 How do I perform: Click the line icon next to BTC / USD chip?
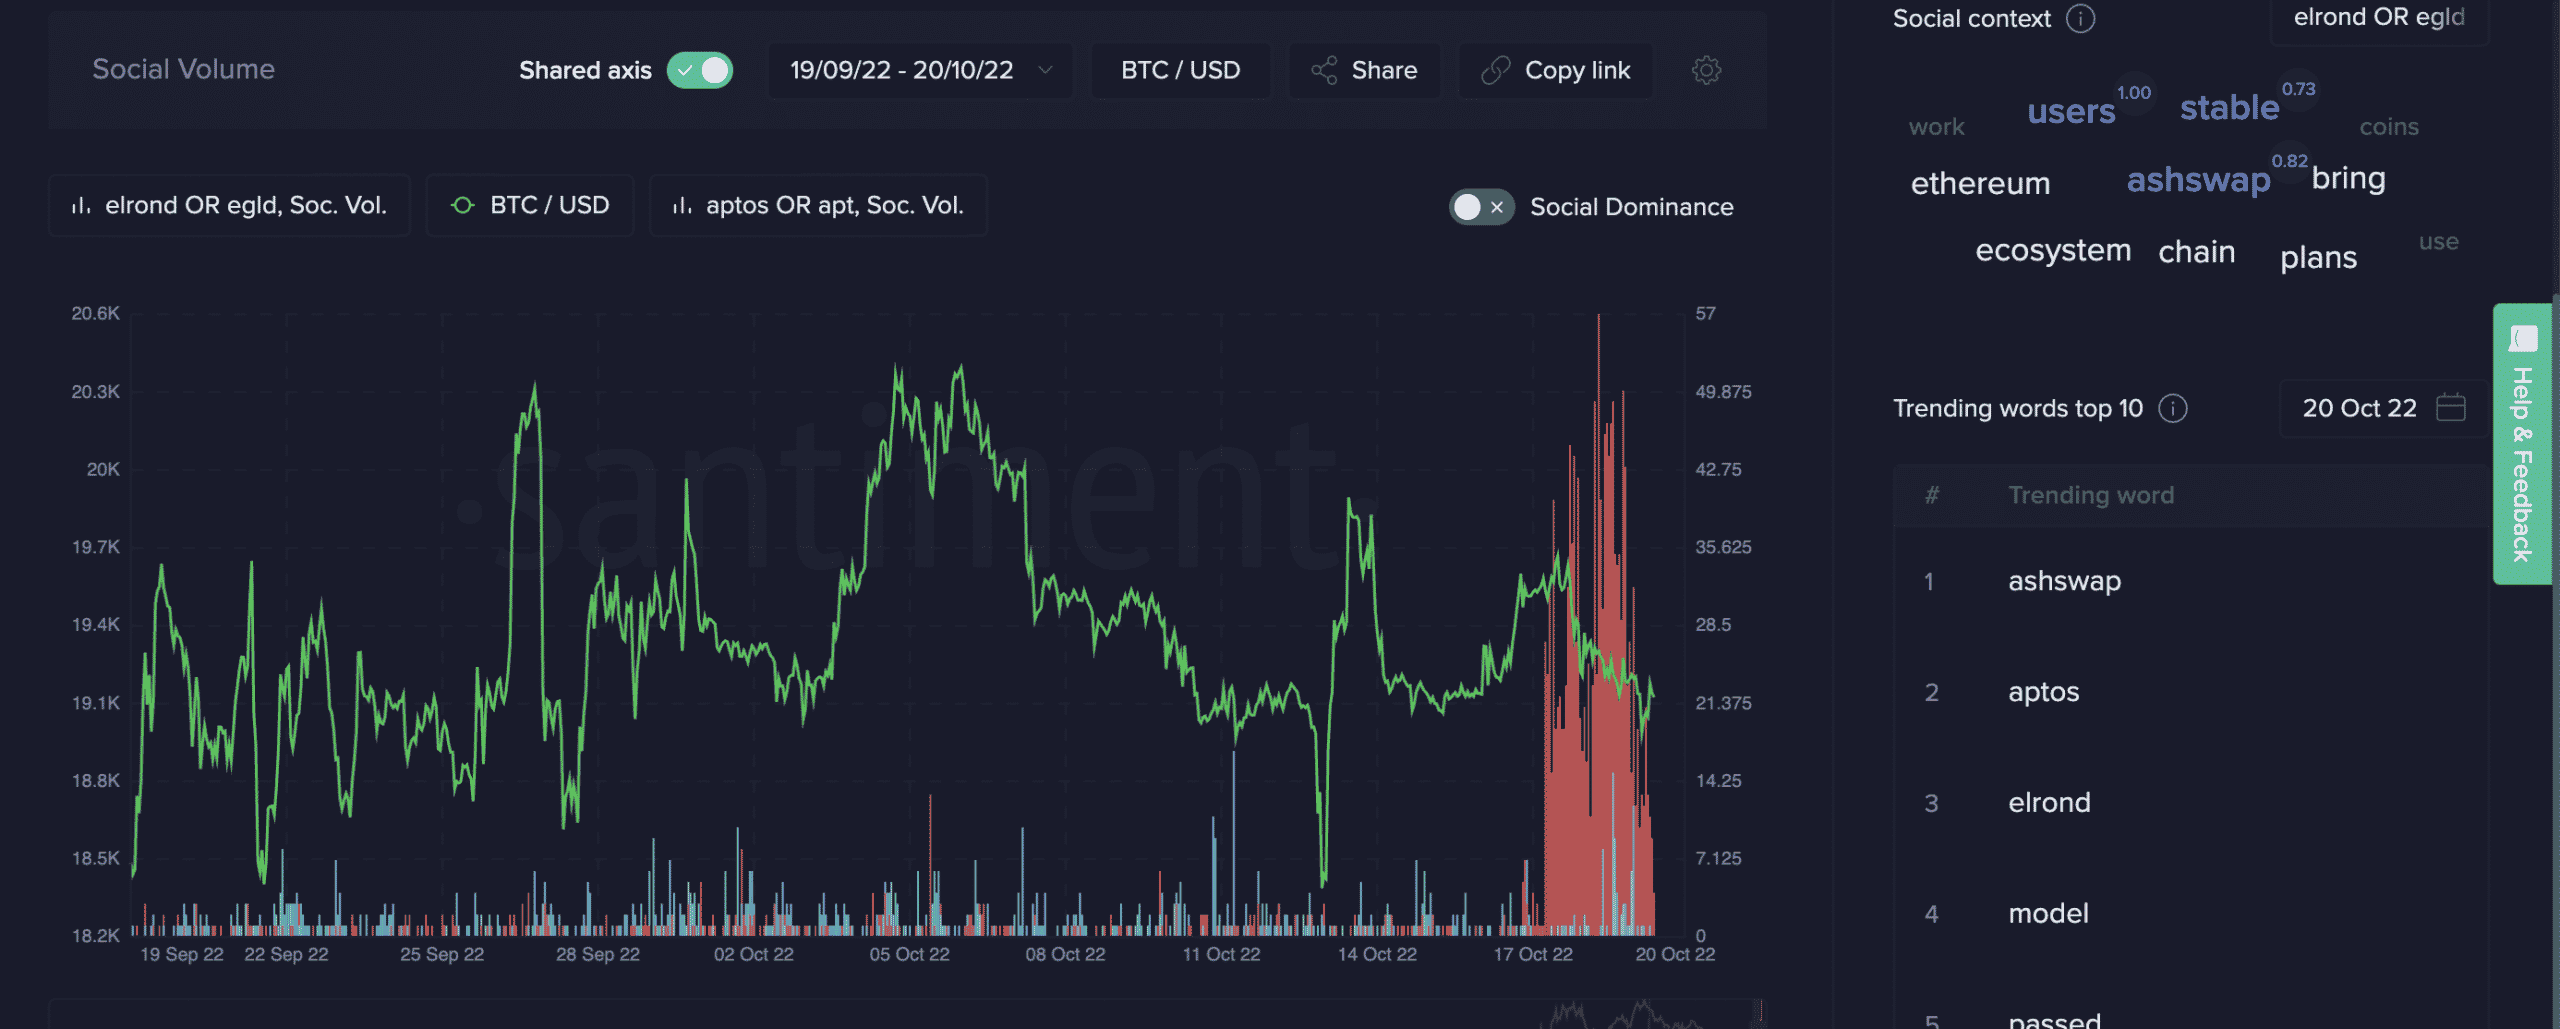click(462, 205)
